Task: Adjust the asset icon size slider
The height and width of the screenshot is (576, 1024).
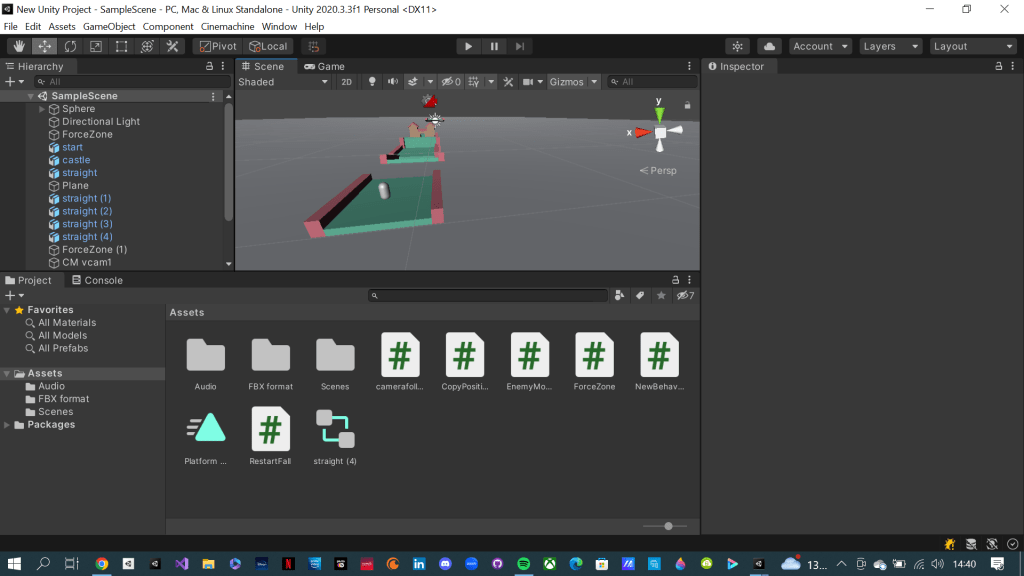Action: (x=668, y=526)
